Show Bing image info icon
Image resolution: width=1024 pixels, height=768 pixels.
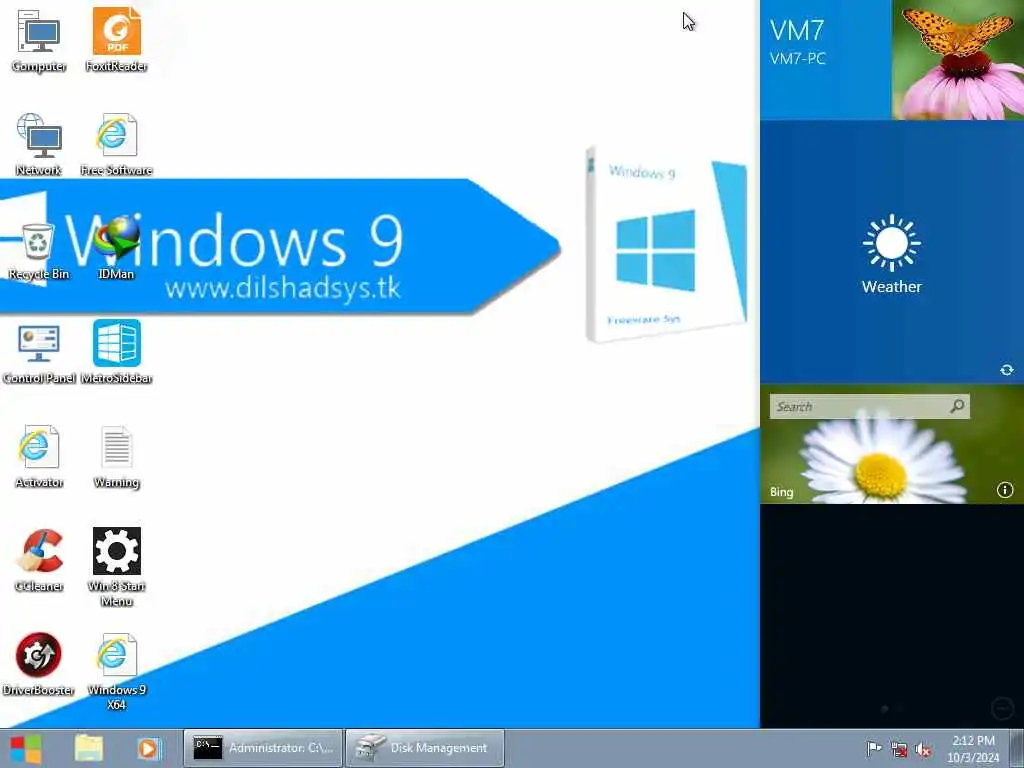[x=1004, y=490]
